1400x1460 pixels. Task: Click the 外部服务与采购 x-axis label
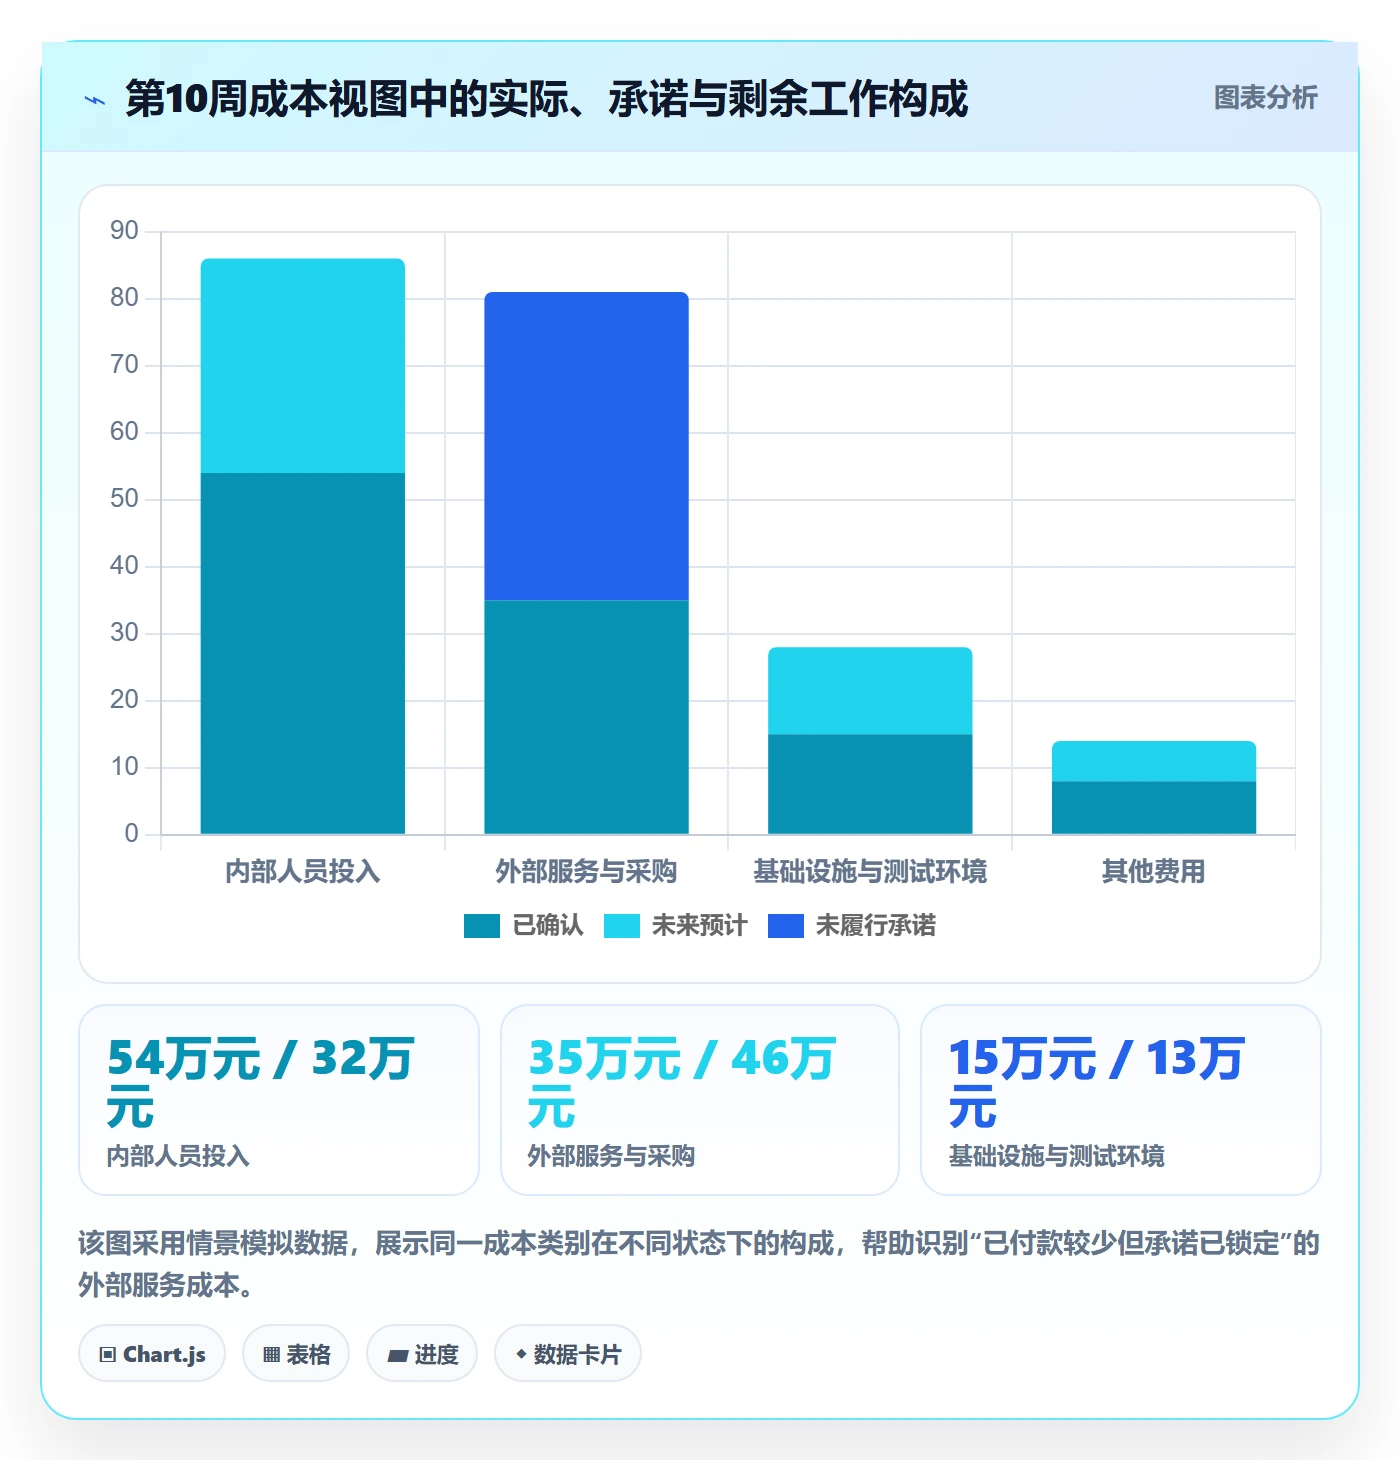click(x=586, y=872)
